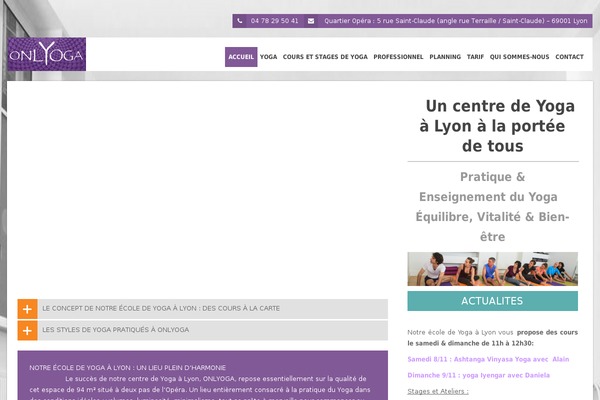Click the phone icon in top bar

point(240,21)
